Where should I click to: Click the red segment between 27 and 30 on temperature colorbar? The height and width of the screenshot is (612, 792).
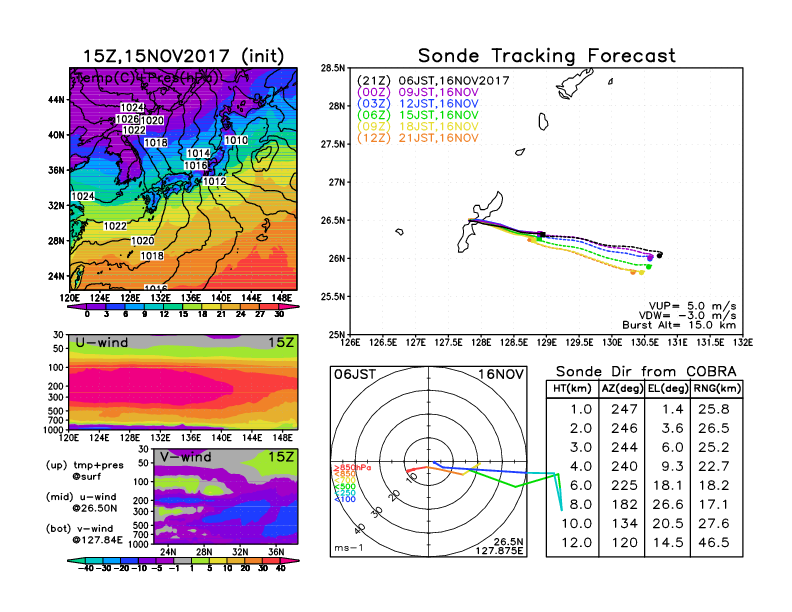click(x=270, y=307)
